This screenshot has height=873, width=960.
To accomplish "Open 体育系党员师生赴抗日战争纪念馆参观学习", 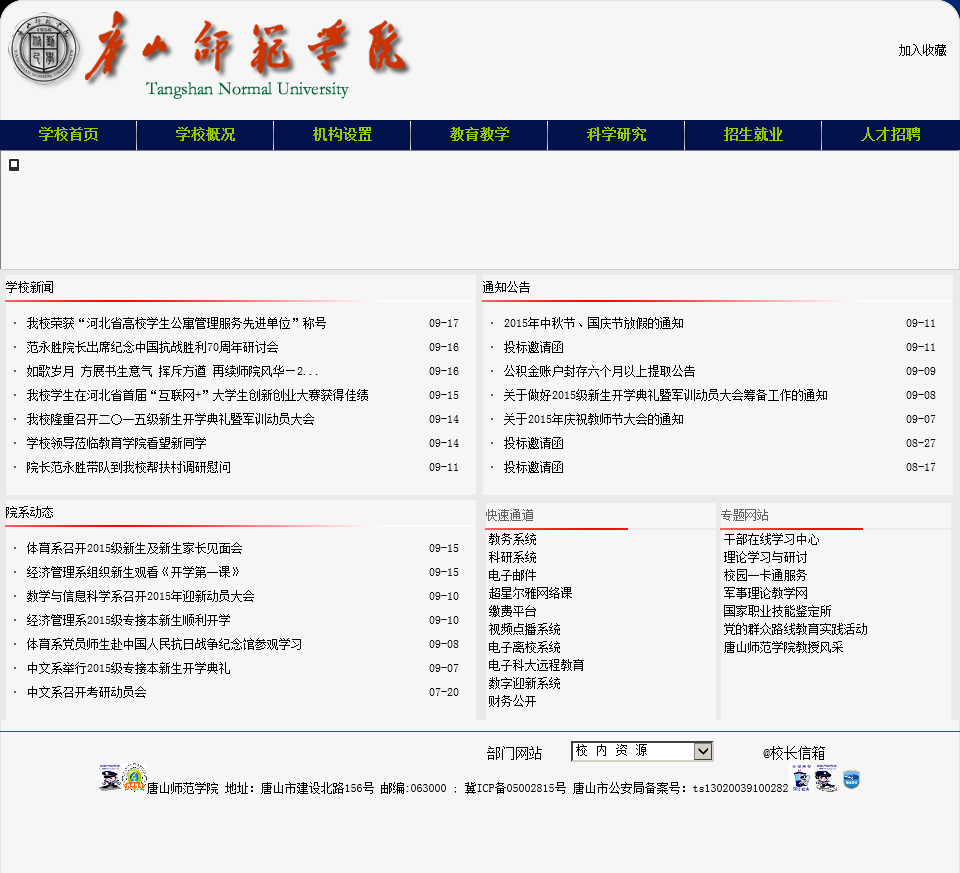I will pos(164,644).
